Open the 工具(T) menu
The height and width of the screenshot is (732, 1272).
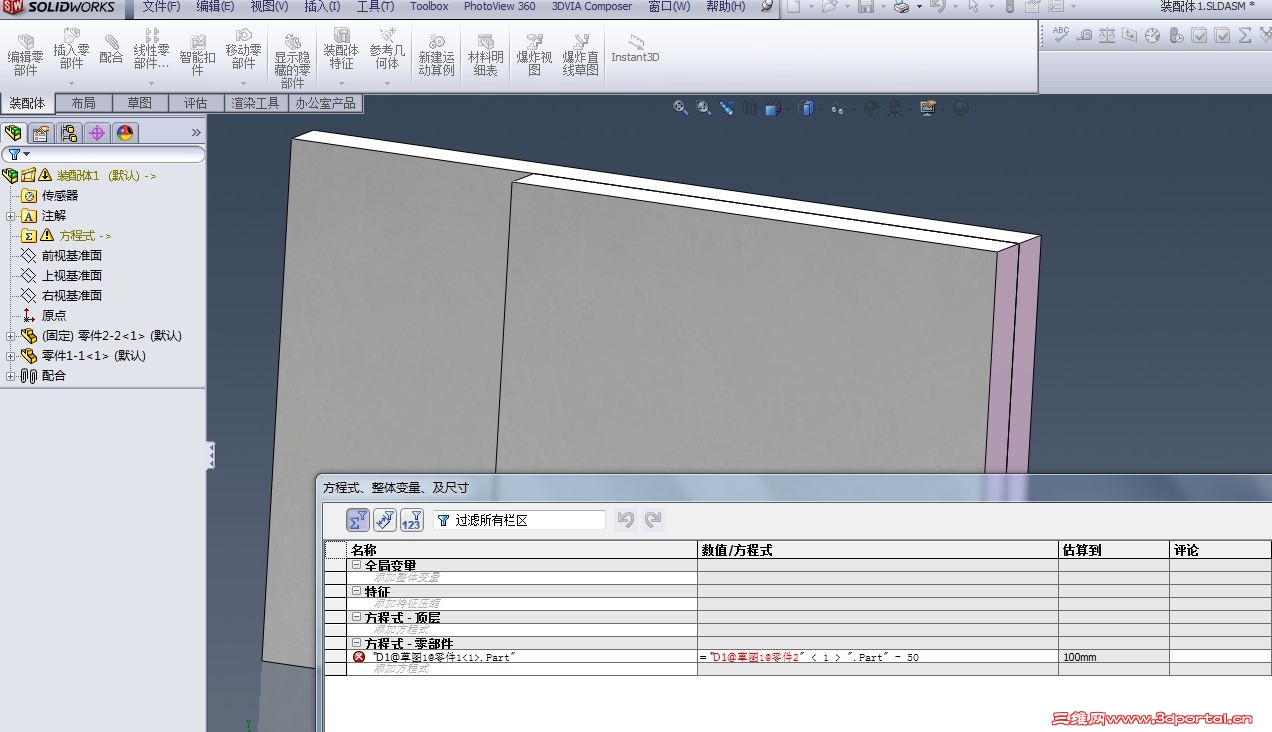click(x=375, y=7)
